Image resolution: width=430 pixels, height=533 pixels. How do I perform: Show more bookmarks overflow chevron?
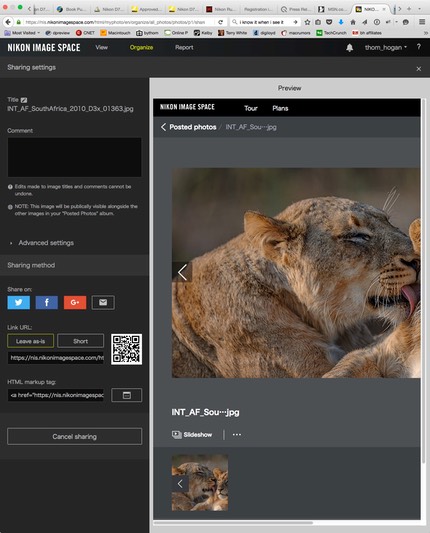pyautogui.click(x=426, y=33)
